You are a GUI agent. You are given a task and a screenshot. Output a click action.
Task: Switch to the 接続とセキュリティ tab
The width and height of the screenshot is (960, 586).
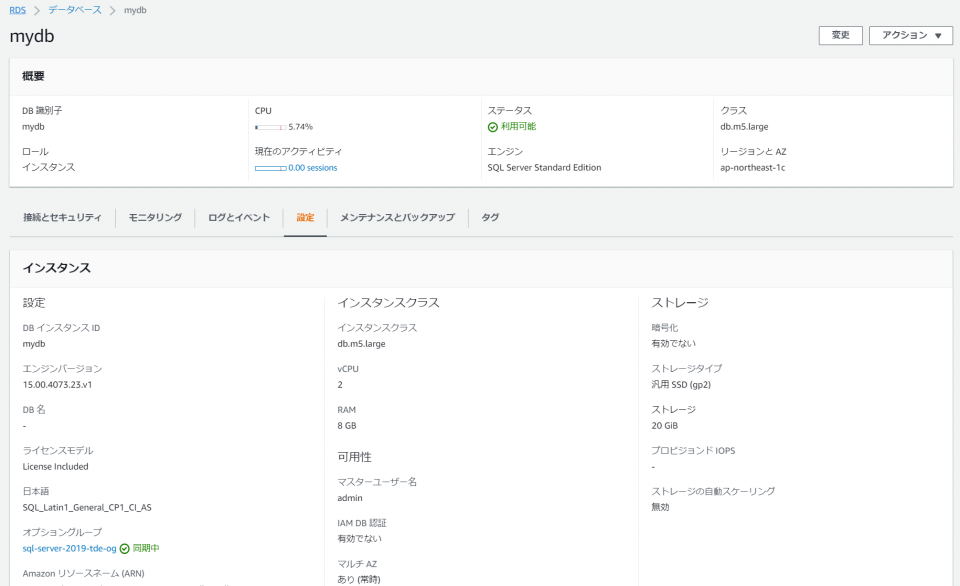(62, 217)
